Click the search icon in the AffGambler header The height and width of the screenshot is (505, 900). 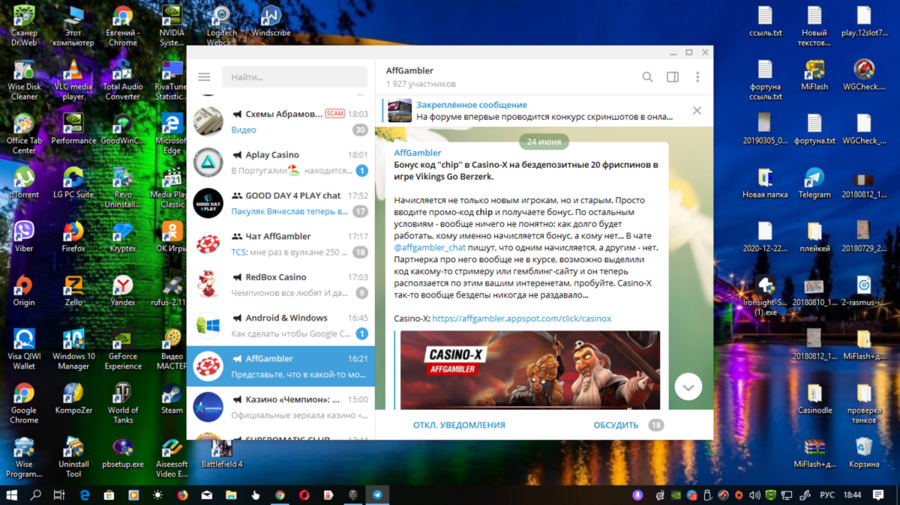pos(647,77)
